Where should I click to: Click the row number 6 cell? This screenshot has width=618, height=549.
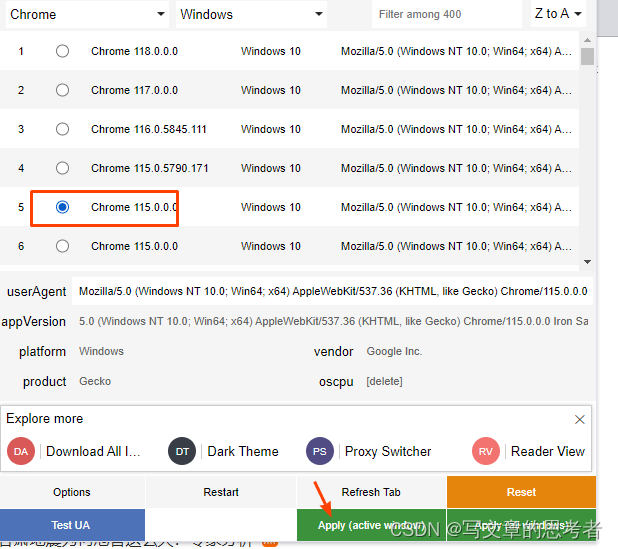pyautogui.click(x=21, y=246)
